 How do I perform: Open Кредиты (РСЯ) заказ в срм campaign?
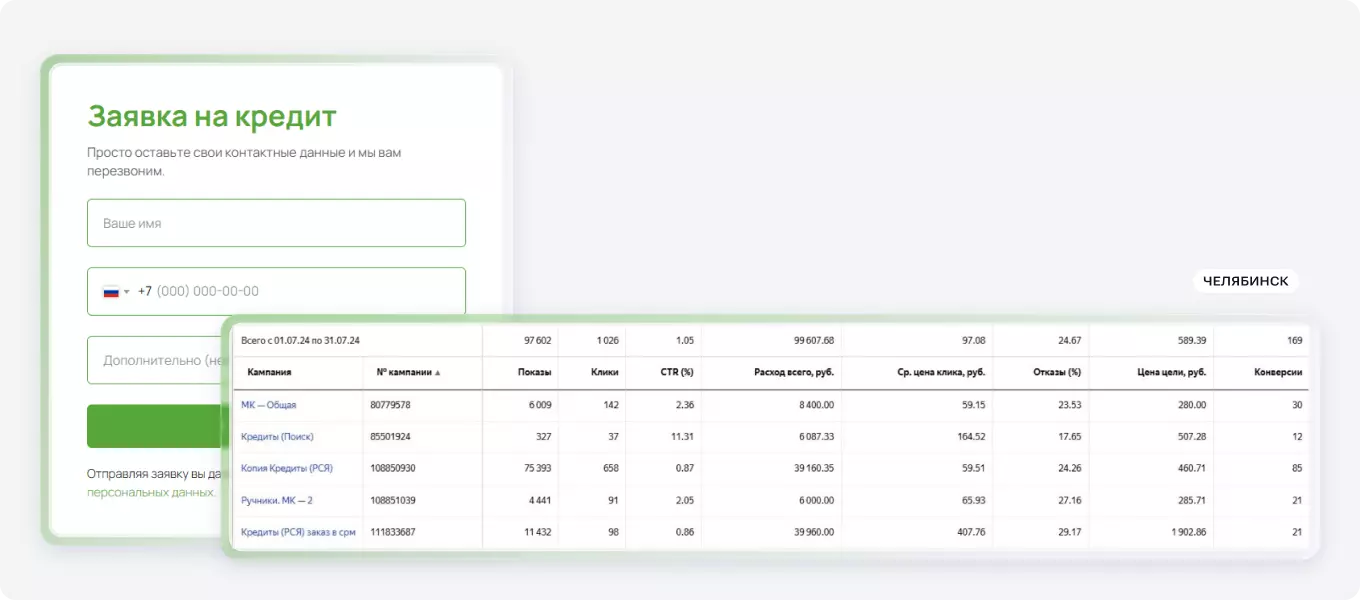[x=298, y=532]
